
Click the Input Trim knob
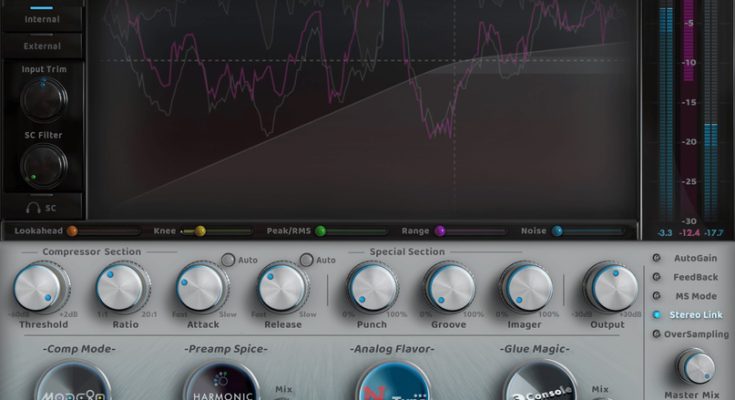tap(43, 98)
